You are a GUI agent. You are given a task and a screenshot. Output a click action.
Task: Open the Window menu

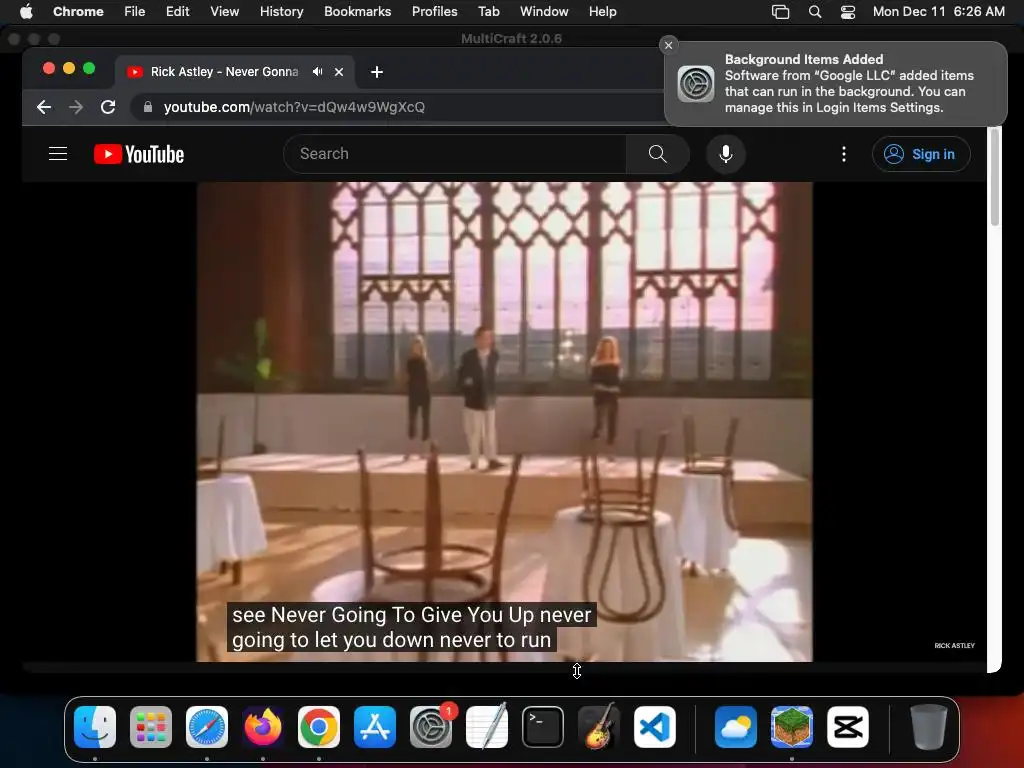(544, 12)
